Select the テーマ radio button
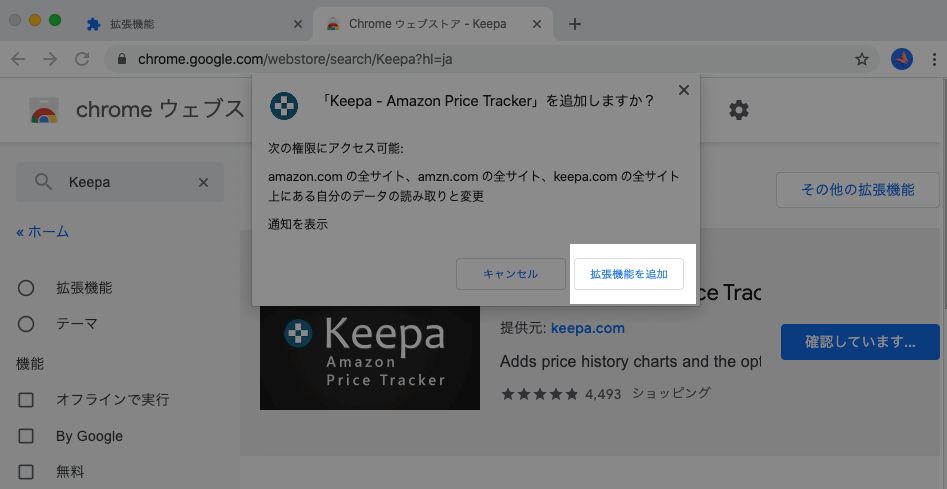Image resolution: width=947 pixels, height=489 pixels. point(27,324)
